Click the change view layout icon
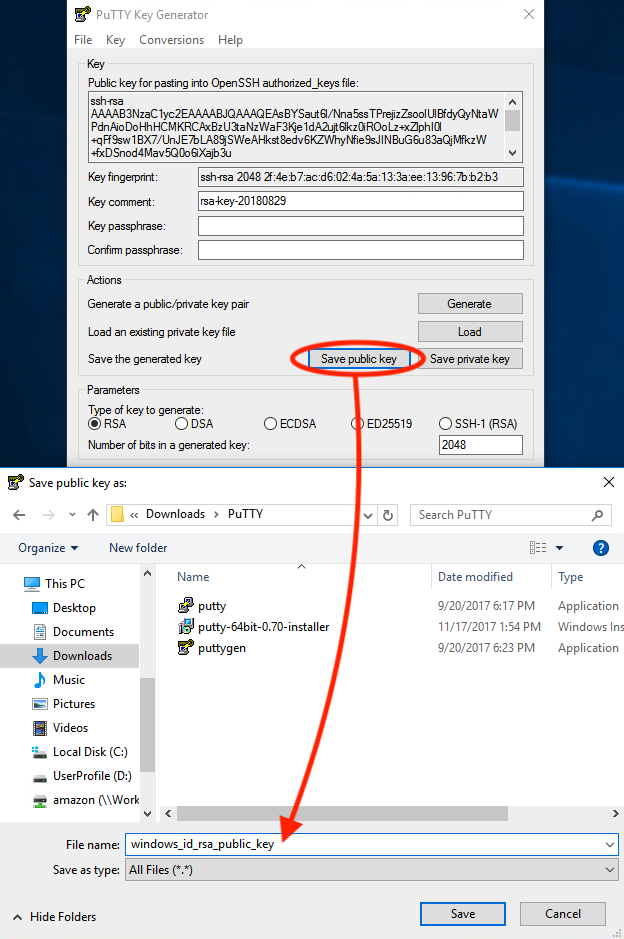This screenshot has height=939, width=624. coord(538,547)
